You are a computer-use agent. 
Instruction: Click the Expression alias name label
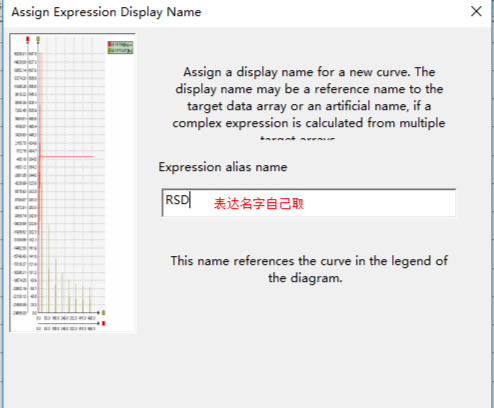coord(223,167)
